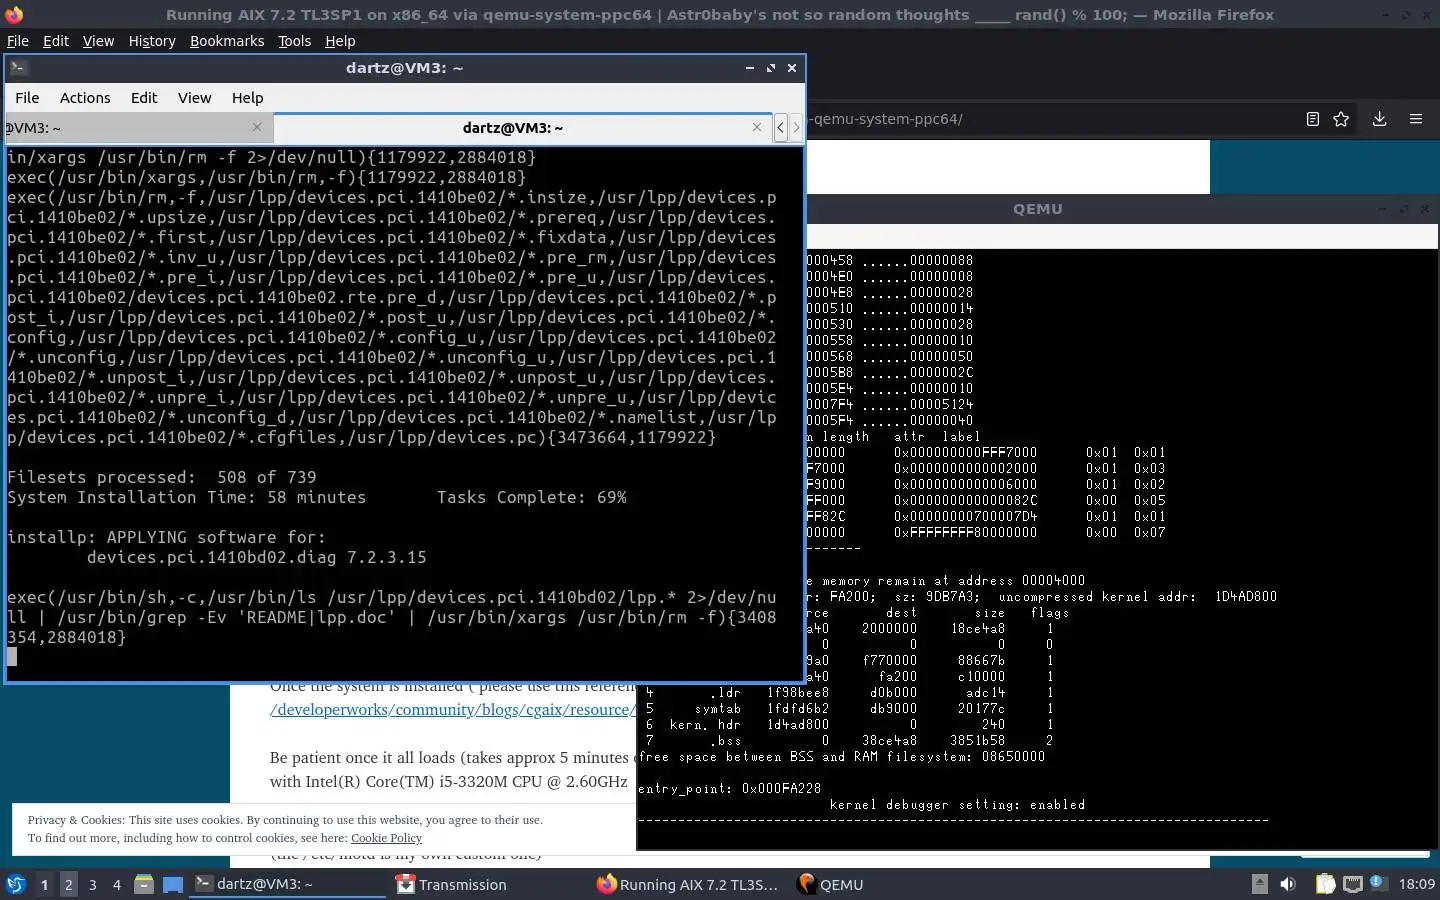Viewport: 1440px width, 900px height.
Task: Open the Firefox Bookmarks menu
Action: pos(227,41)
